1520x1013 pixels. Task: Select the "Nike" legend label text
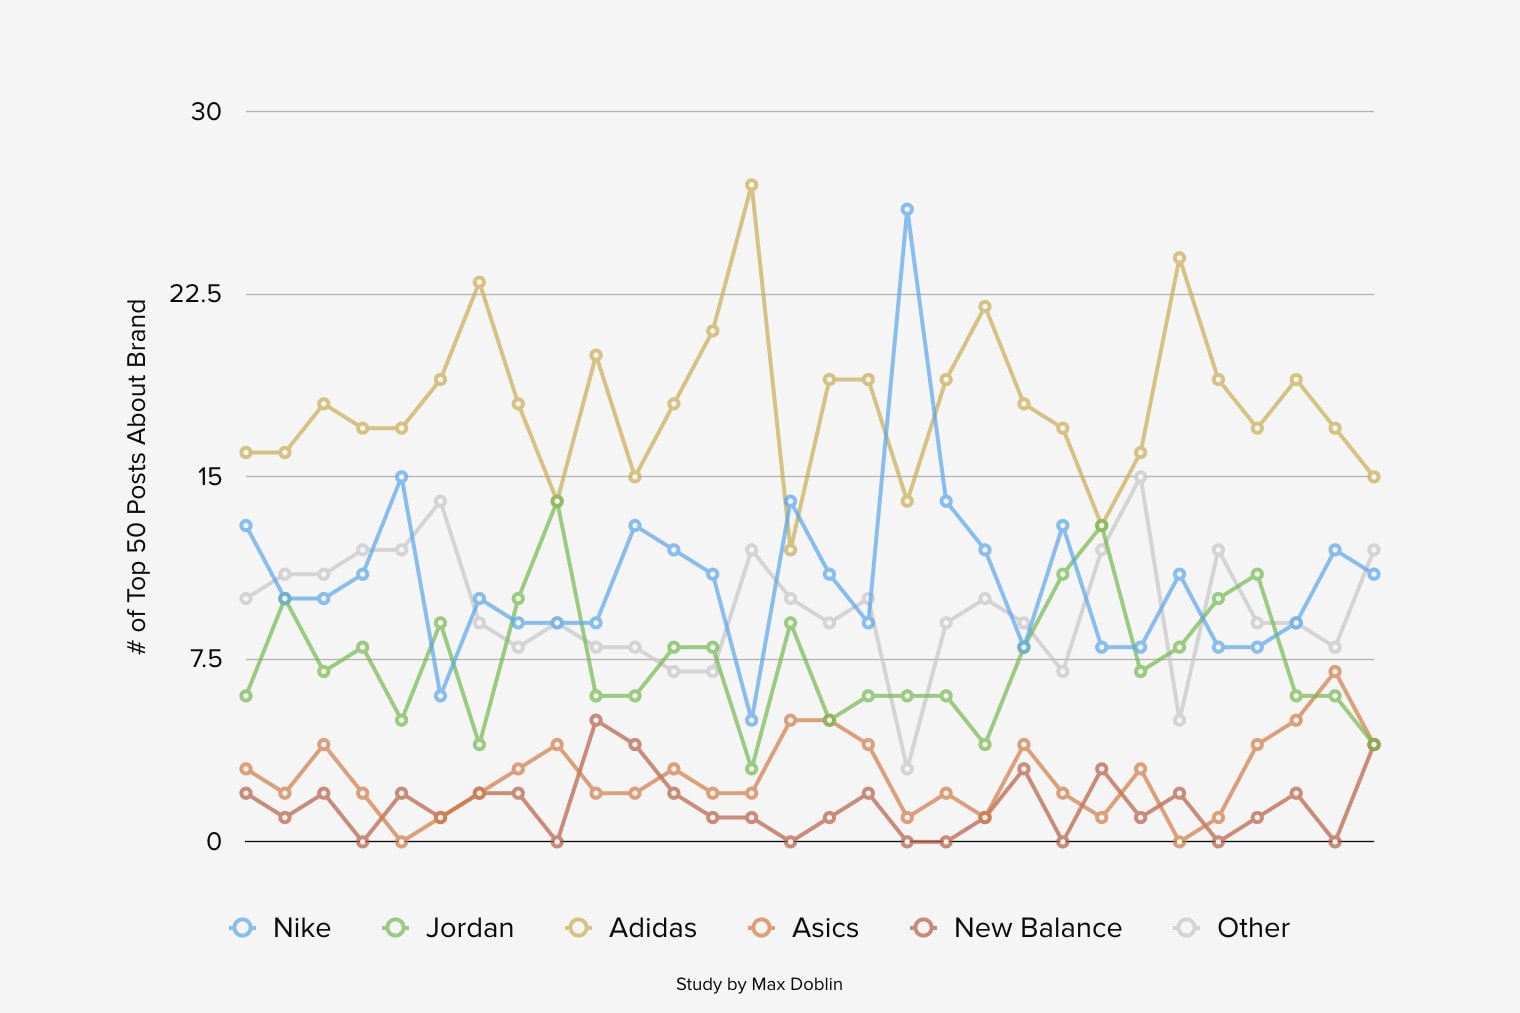pos(301,928)
